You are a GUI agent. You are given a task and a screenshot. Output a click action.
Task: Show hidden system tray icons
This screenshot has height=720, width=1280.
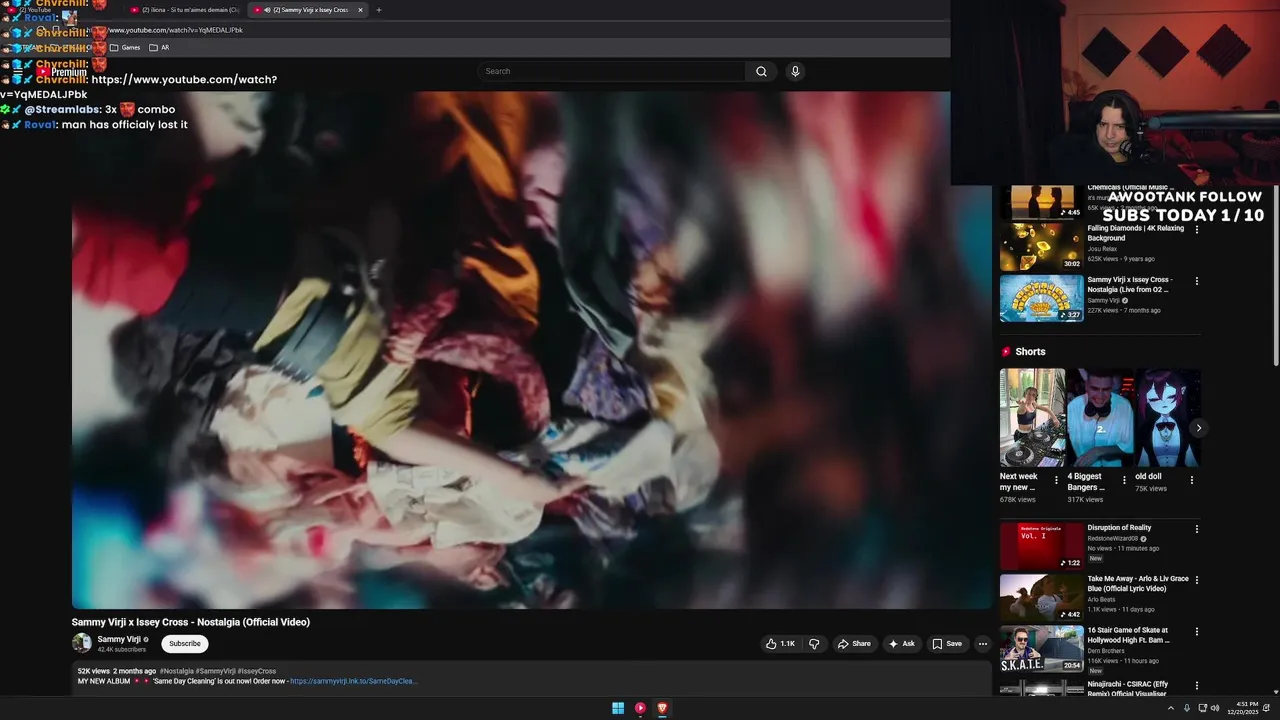coord(1171,708)
